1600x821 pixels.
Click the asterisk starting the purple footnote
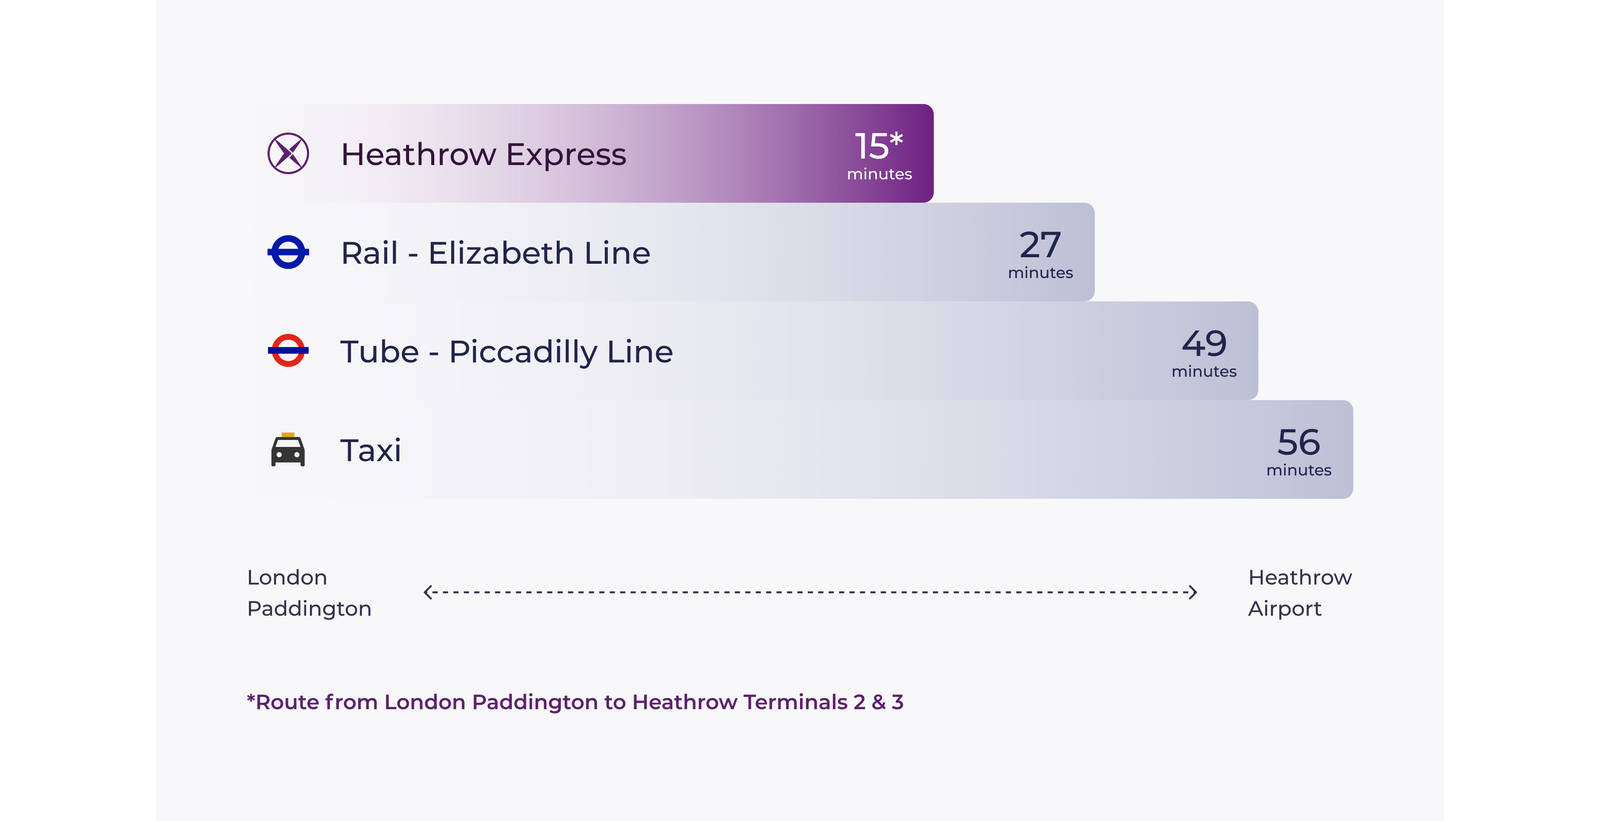tap(250, 699)
